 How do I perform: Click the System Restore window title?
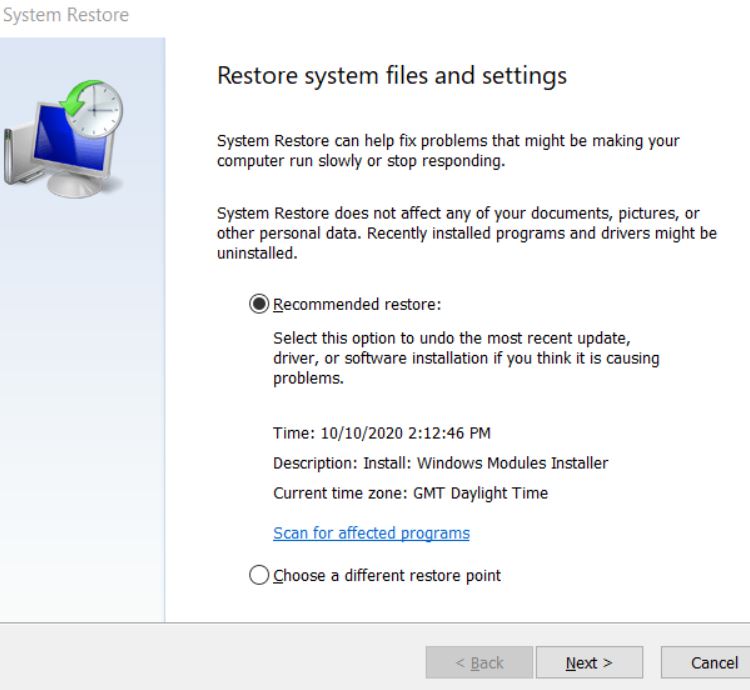pos(66,15)
